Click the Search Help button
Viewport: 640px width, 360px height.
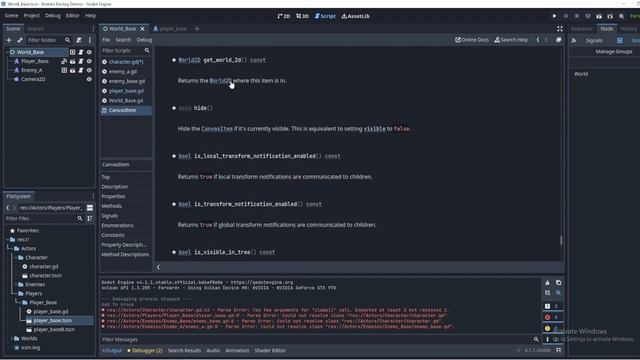point(511,40)
